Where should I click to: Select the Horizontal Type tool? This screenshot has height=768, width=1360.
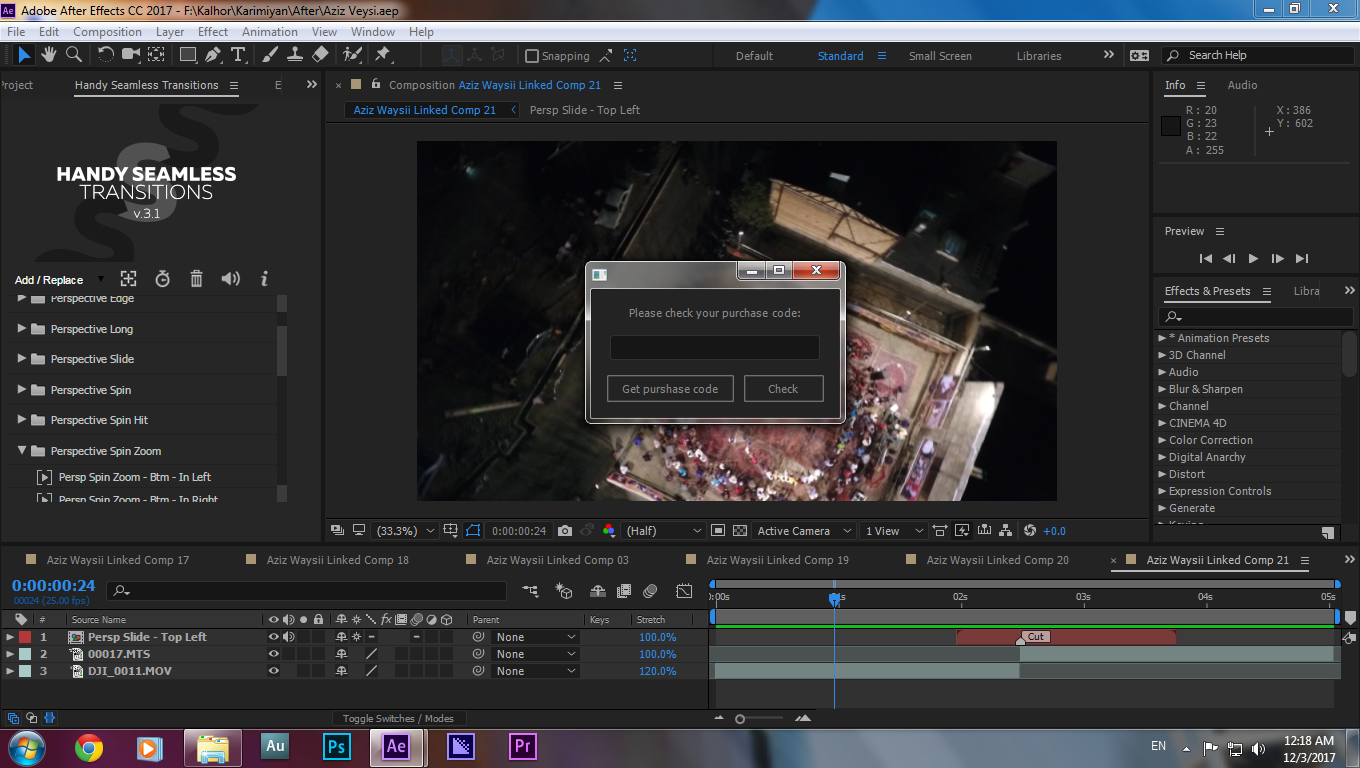[238, 55]
